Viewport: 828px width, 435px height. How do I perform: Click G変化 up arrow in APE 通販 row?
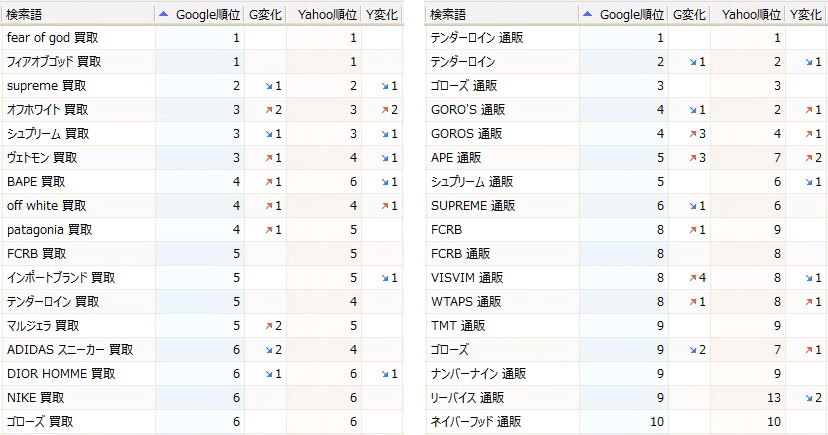pos(678,158)
